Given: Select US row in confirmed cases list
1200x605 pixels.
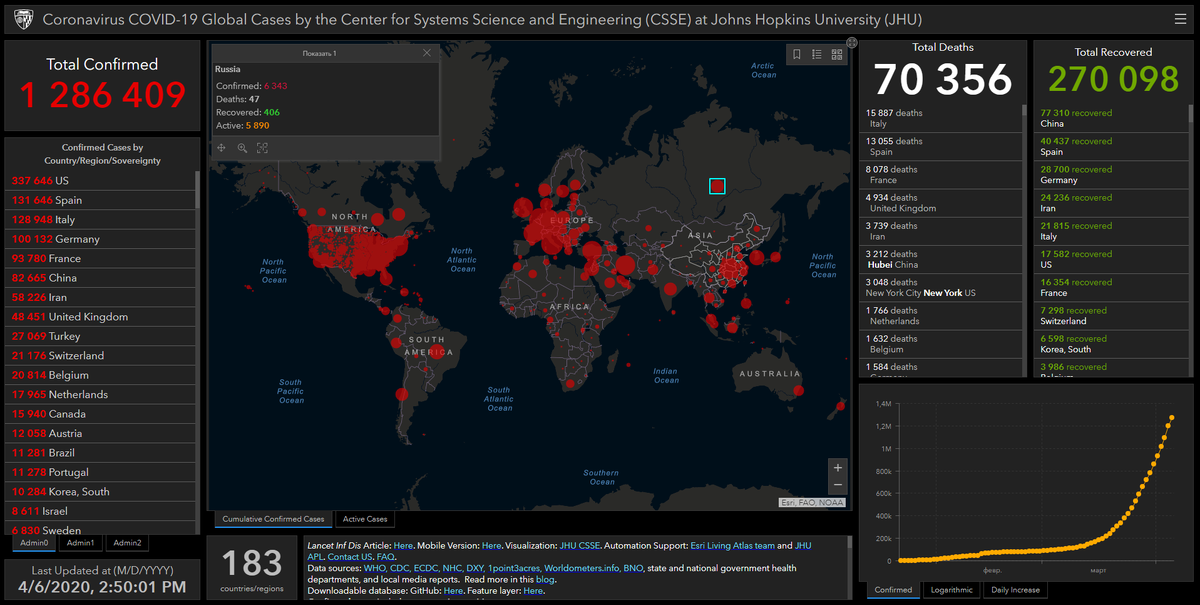Looking at the screenshot, I should tap(100, 181).
